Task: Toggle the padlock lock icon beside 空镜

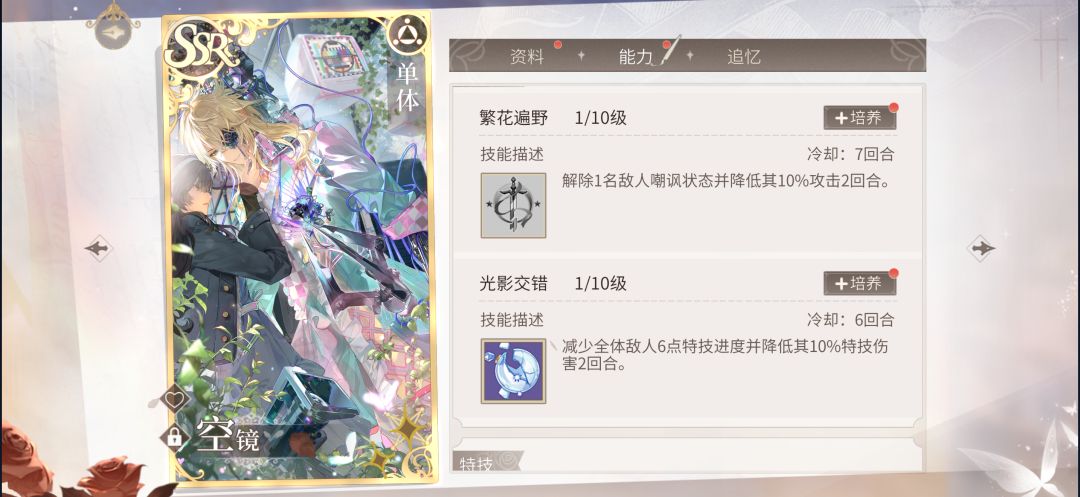Action: (x=174, y=436)
